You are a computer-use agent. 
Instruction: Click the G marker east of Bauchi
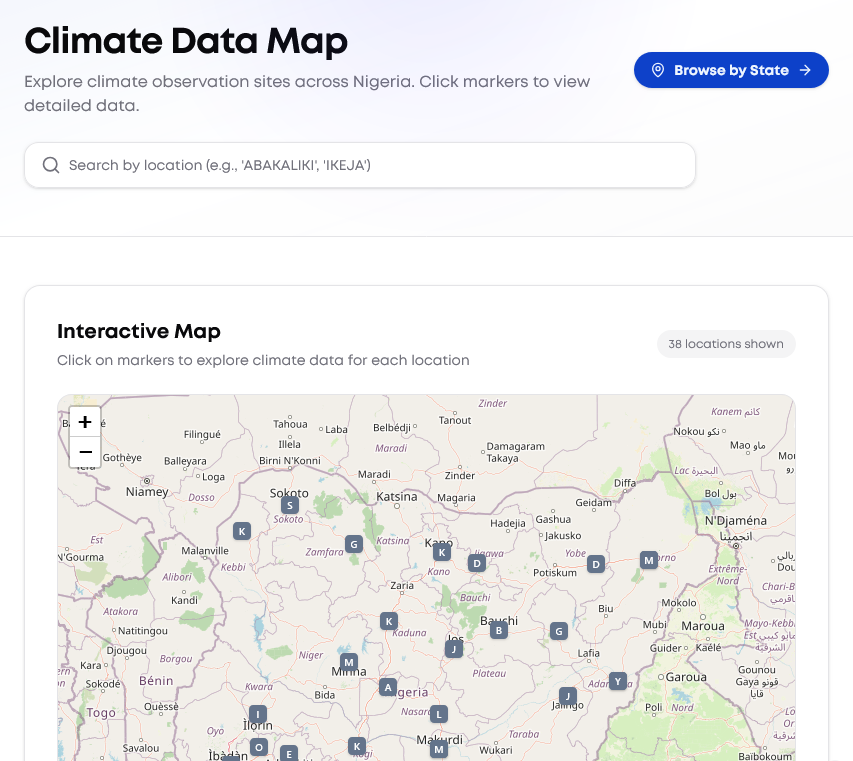point(559,631)
